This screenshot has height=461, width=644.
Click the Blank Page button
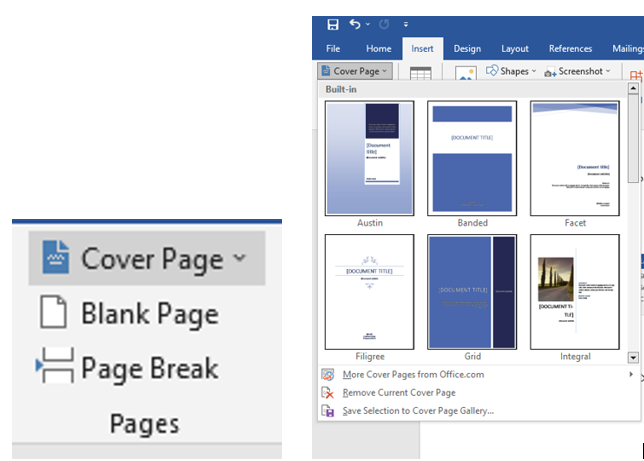129,313
